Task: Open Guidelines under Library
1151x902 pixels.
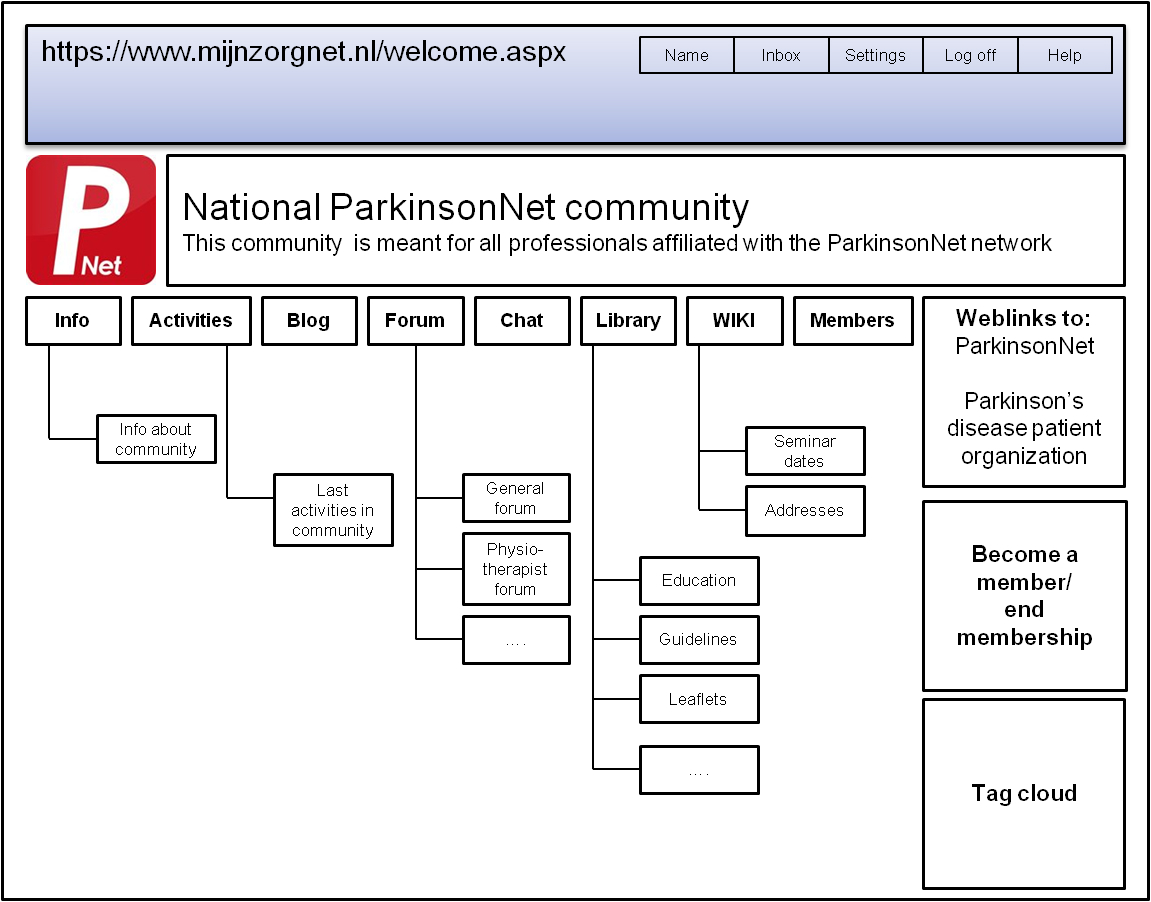Action: click(698, 640)
